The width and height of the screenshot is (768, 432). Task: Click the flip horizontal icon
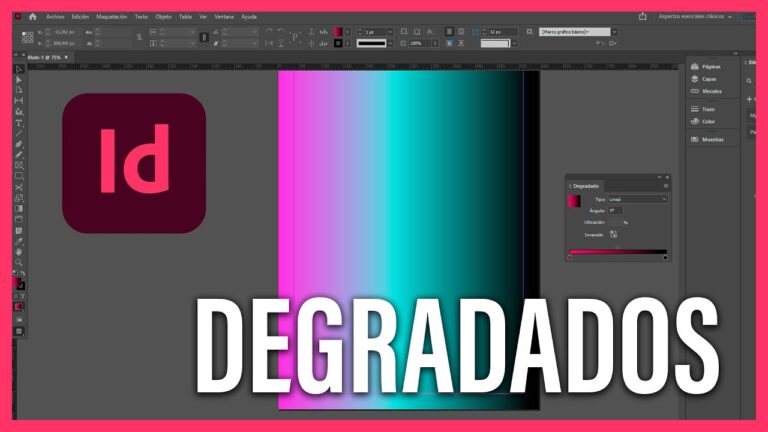(269, 44)
